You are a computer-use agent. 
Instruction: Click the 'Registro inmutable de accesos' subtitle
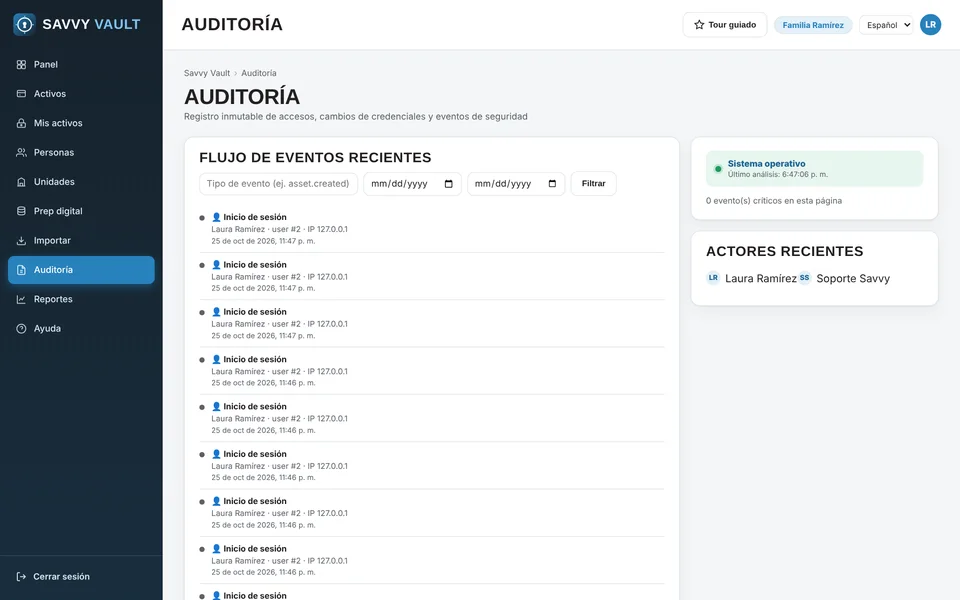[355, 116]
